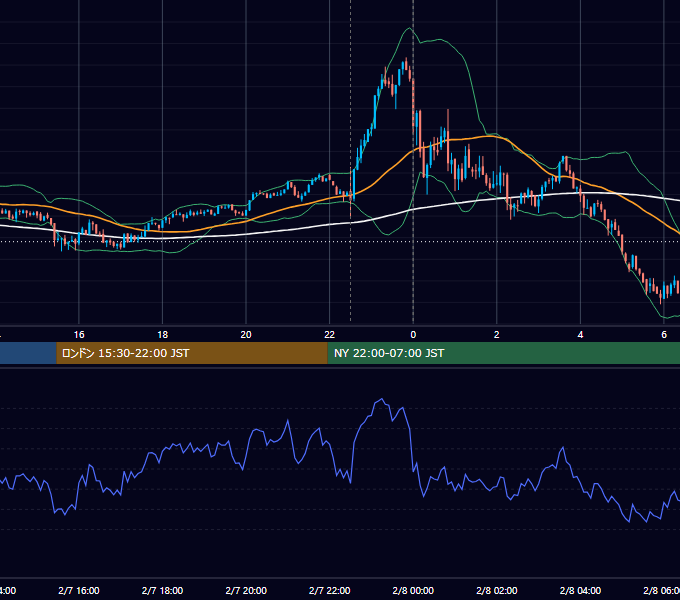
Task: Click the price peak candle just before midnight
Action: point(406,65)
